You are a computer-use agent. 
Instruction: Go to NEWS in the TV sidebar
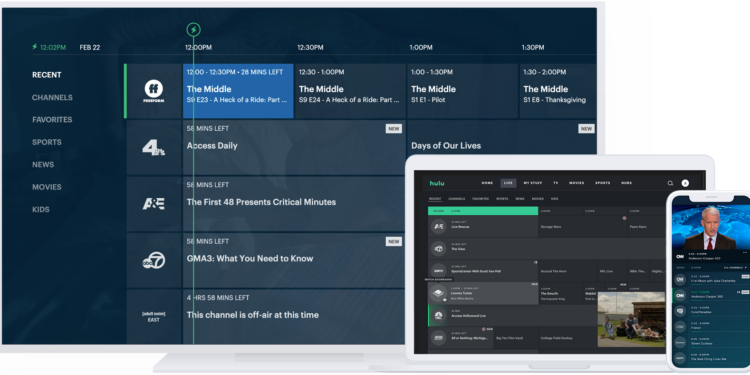43,165
